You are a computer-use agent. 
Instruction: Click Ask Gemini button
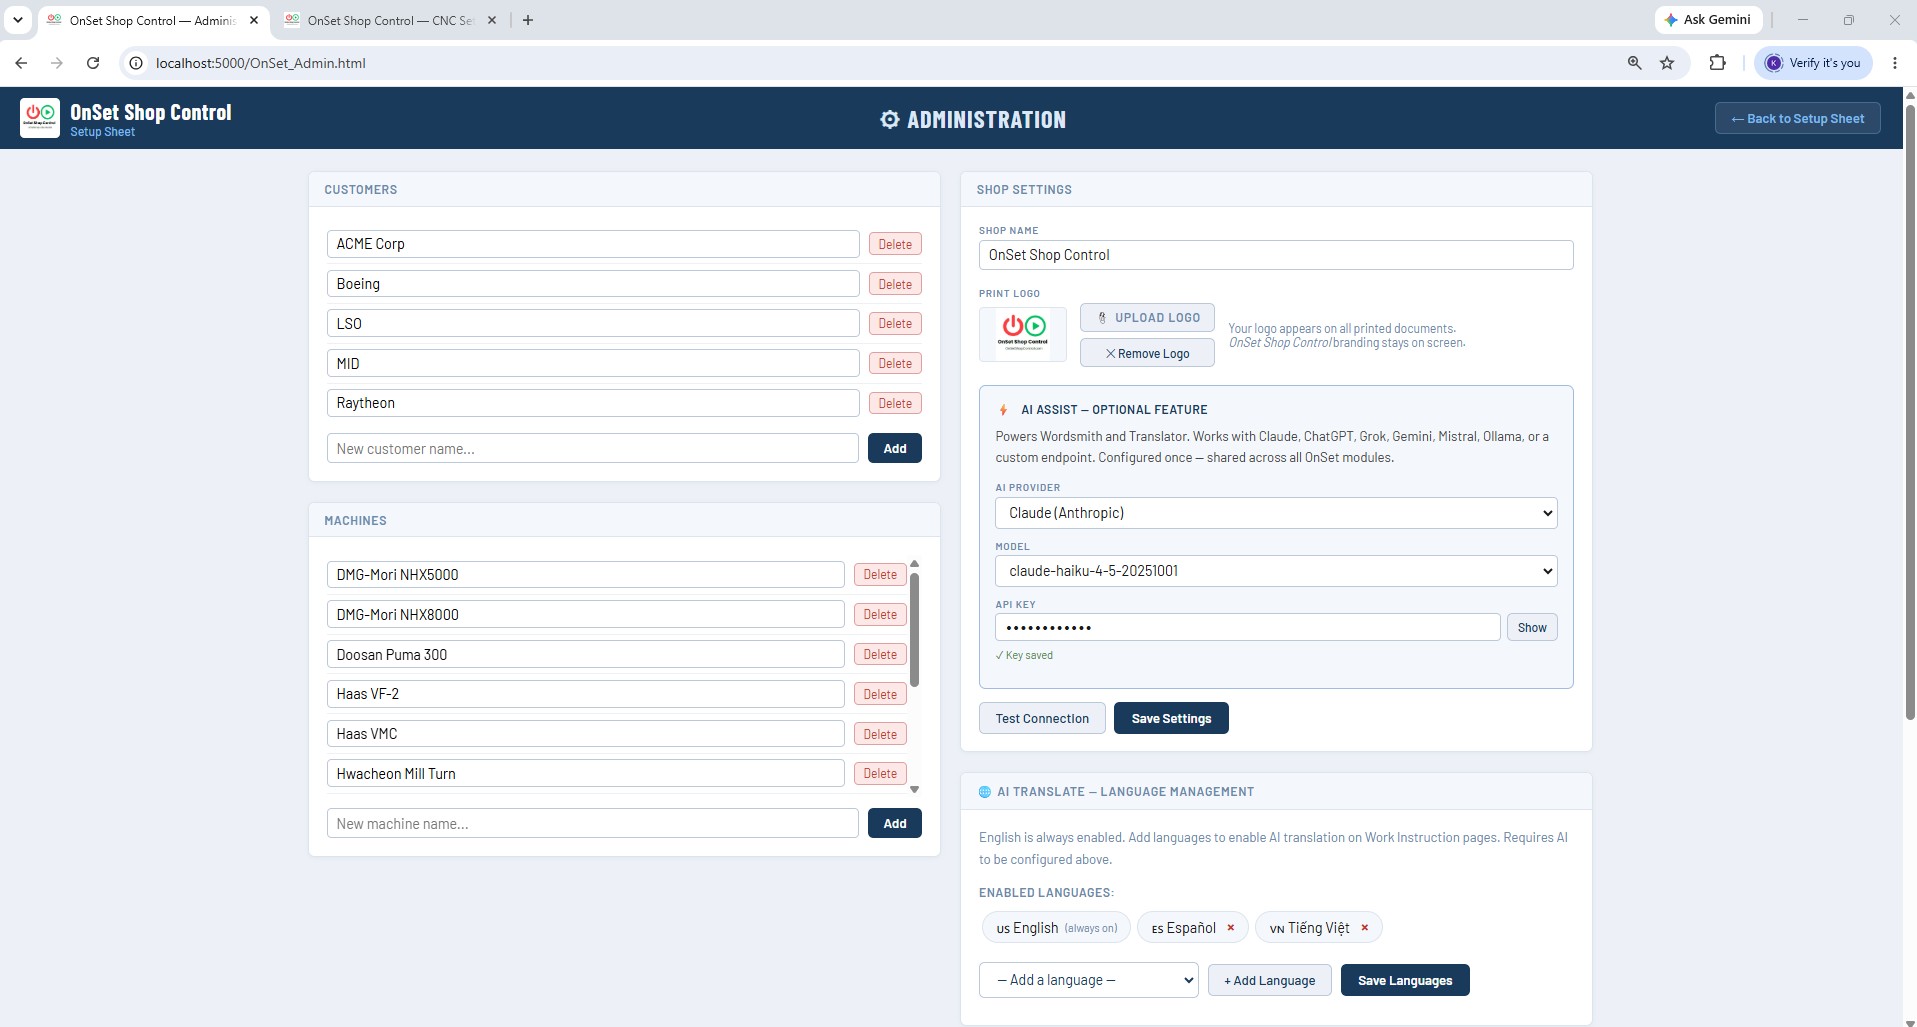click(x=1708, y=20)
